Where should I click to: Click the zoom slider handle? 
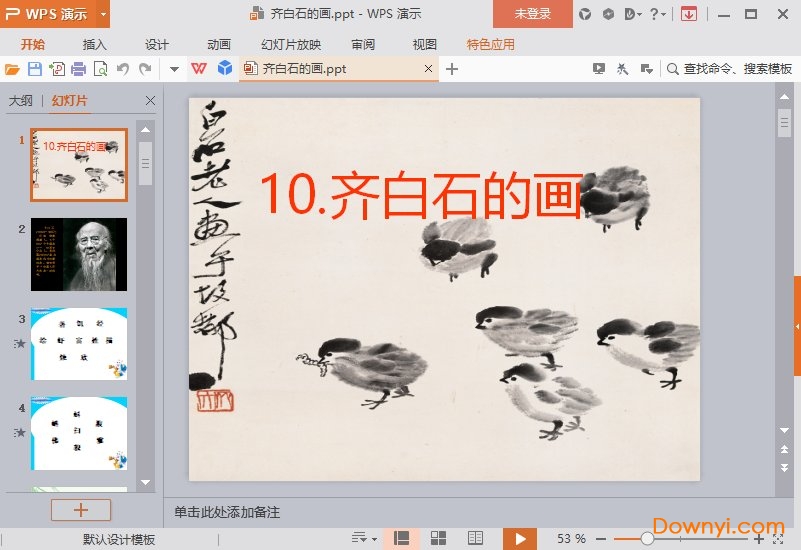click(647, 539)
